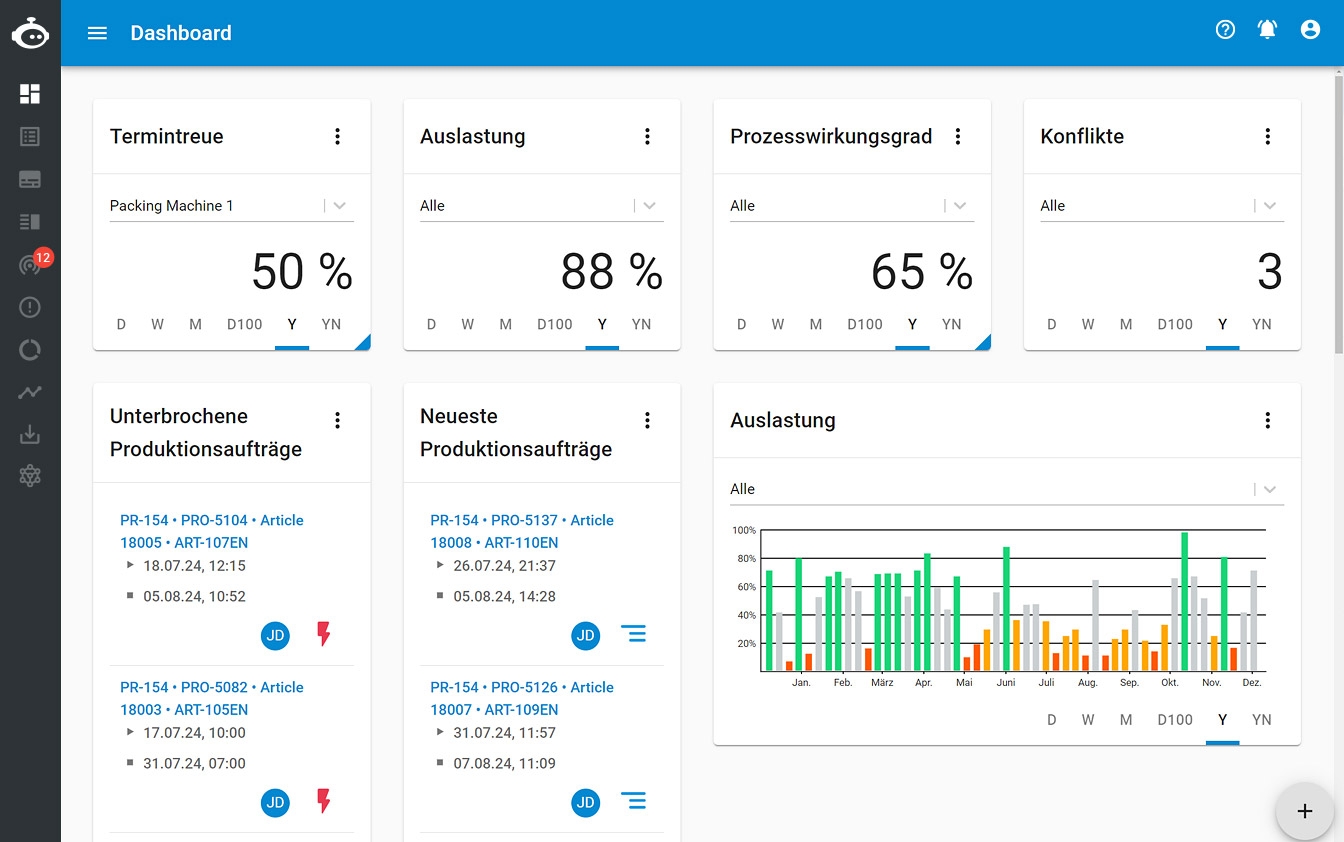Click the Konflikte count 3

tap(1270, 271)
